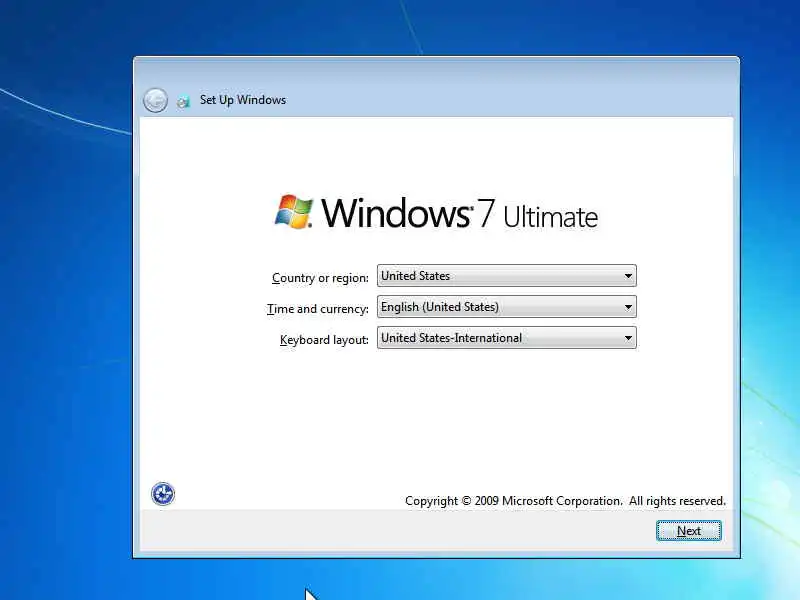Image resolution: width=800 pixels, height=600 pixels.
Task: Click the 'Country or region:' label
Action: tap(320, 278)
